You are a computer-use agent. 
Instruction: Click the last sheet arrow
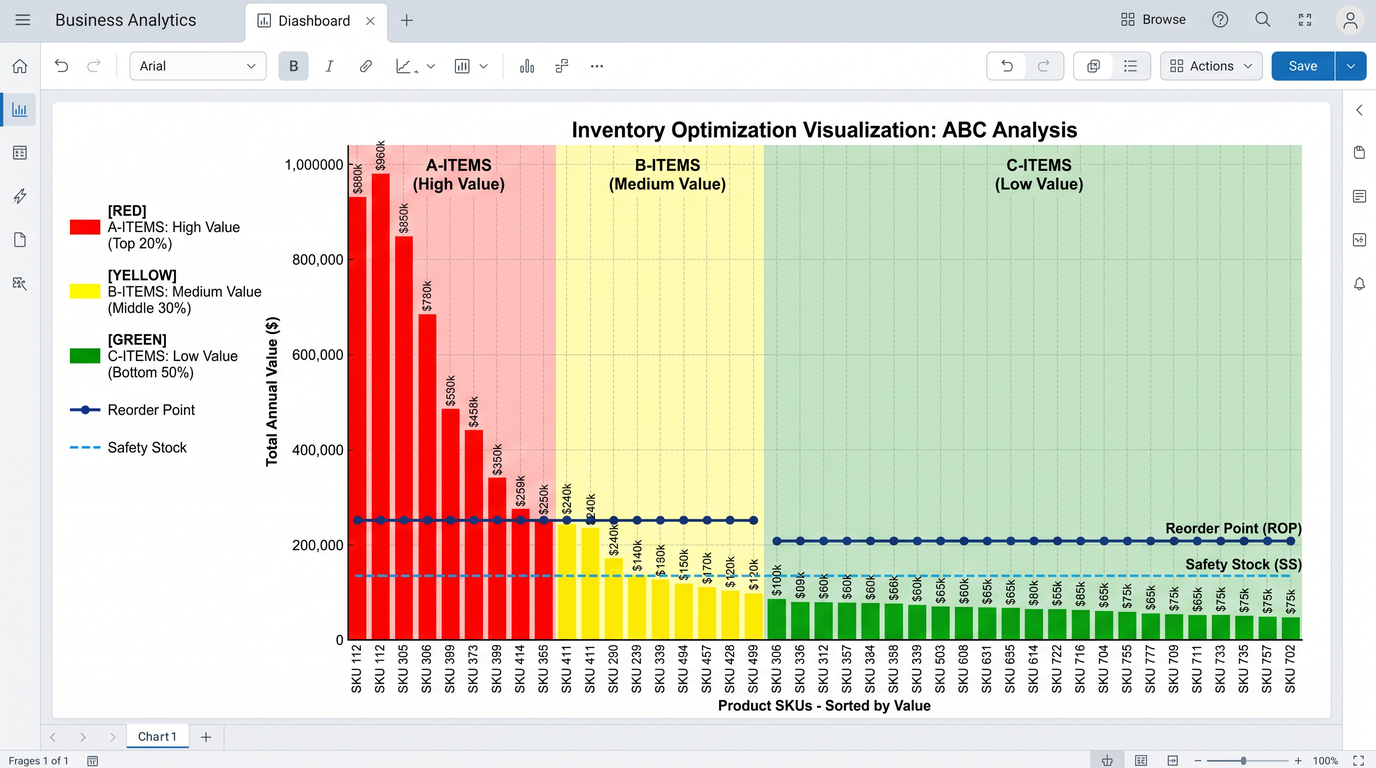coord(112,737)
